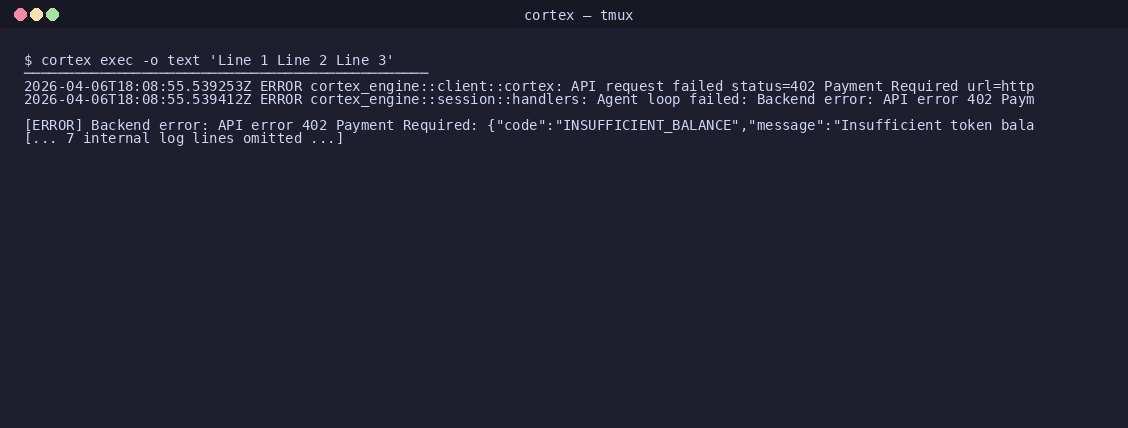Click the red close window button
Image resolution: width=1128 pixels, height=428 pixels.
pyautogui.click(x=21, y=14)
